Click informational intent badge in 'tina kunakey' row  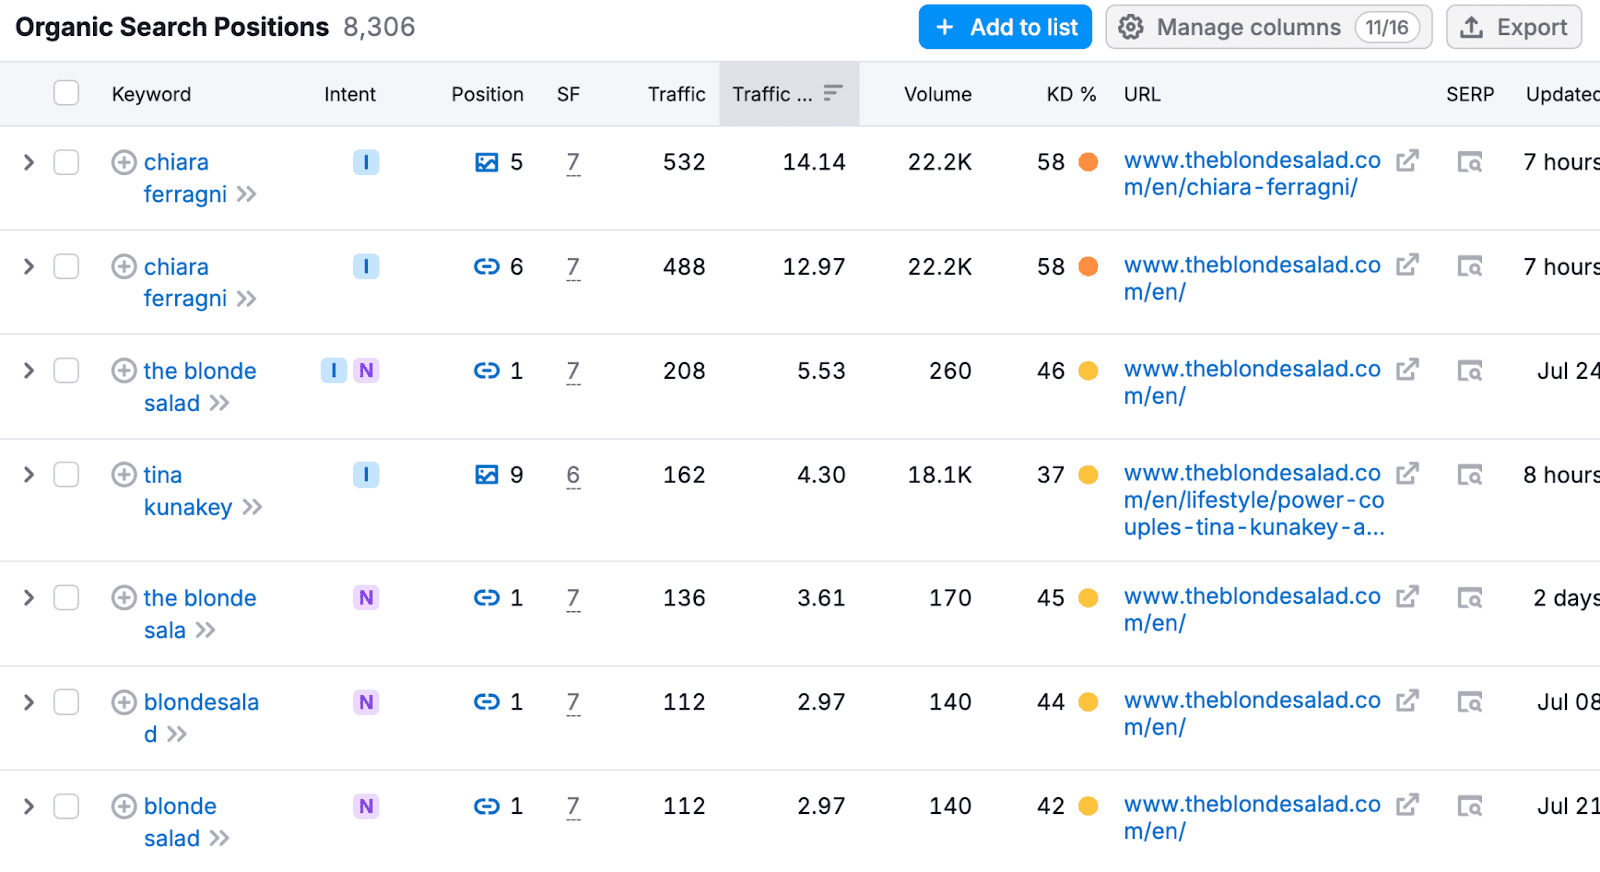click(366, 475)
